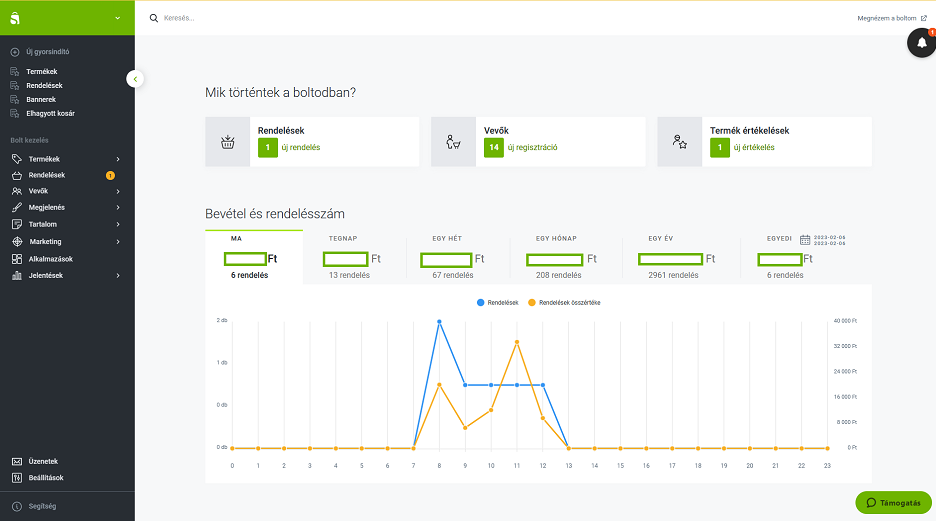Click the customers icon in Vevők card
The height and width of the screenshot is (521, 936).
click(x=453, y=142)
